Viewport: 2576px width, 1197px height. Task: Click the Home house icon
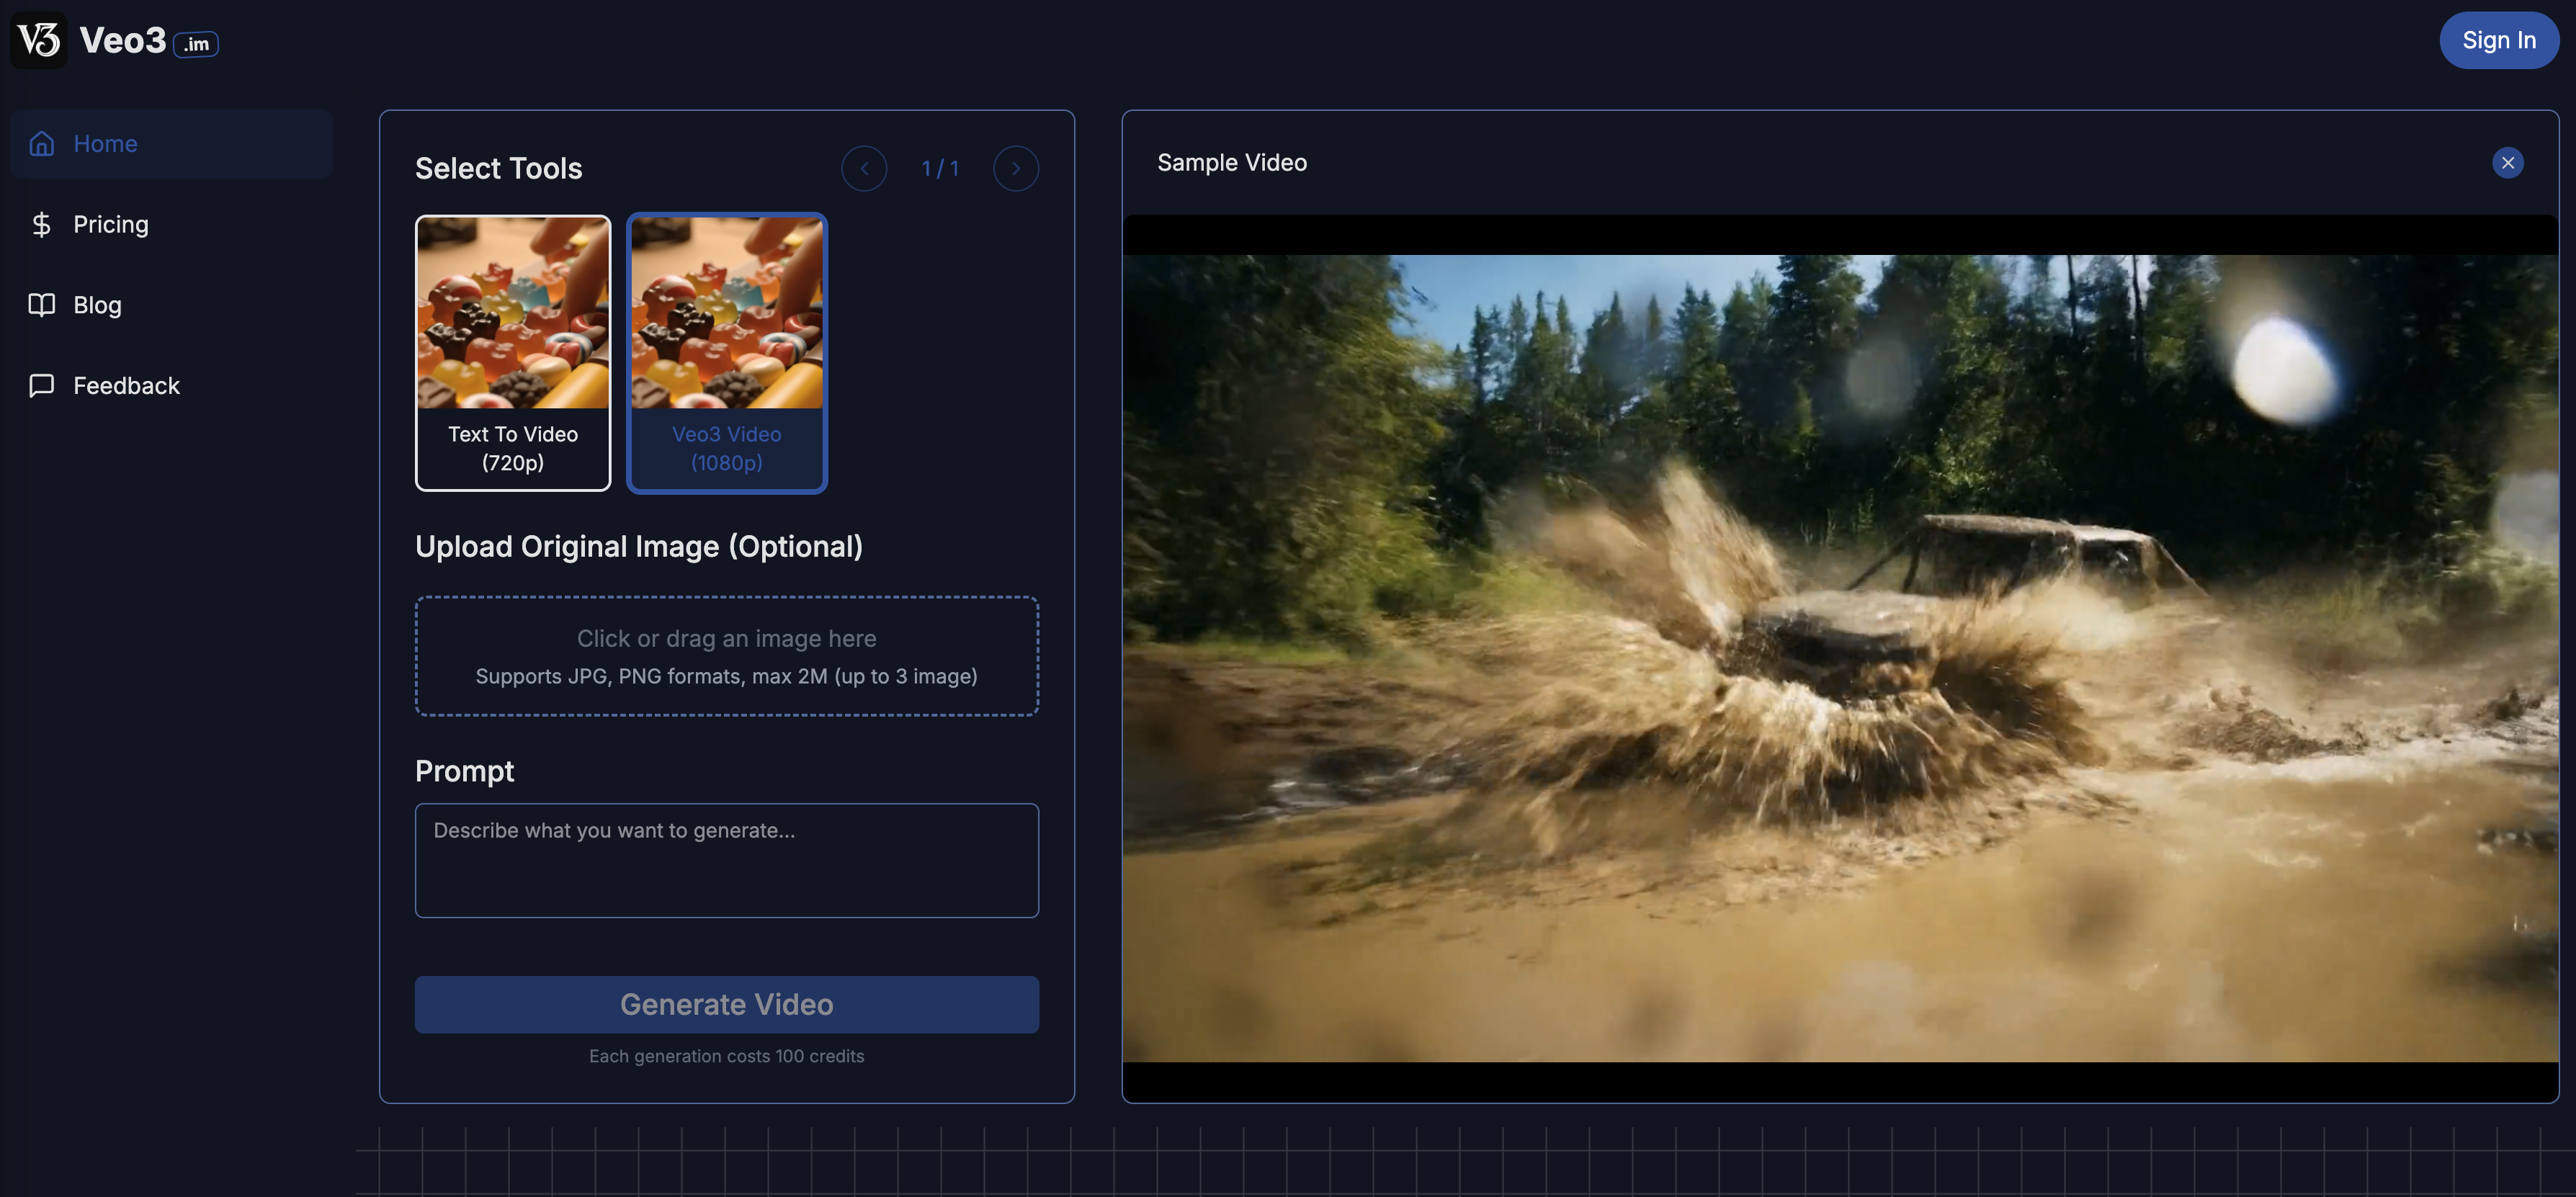point(42,144)
